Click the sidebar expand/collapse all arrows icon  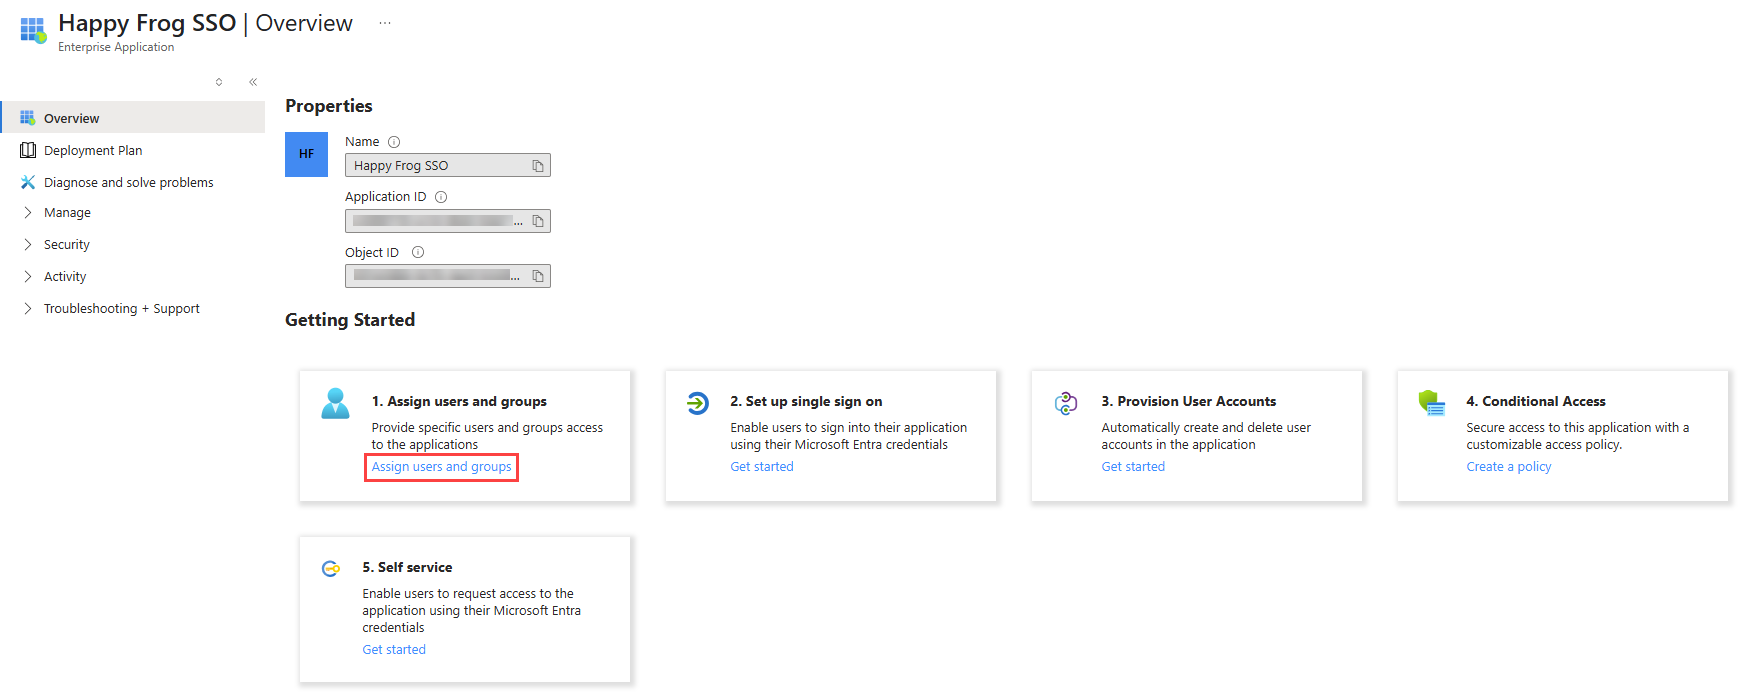point(219,82)
